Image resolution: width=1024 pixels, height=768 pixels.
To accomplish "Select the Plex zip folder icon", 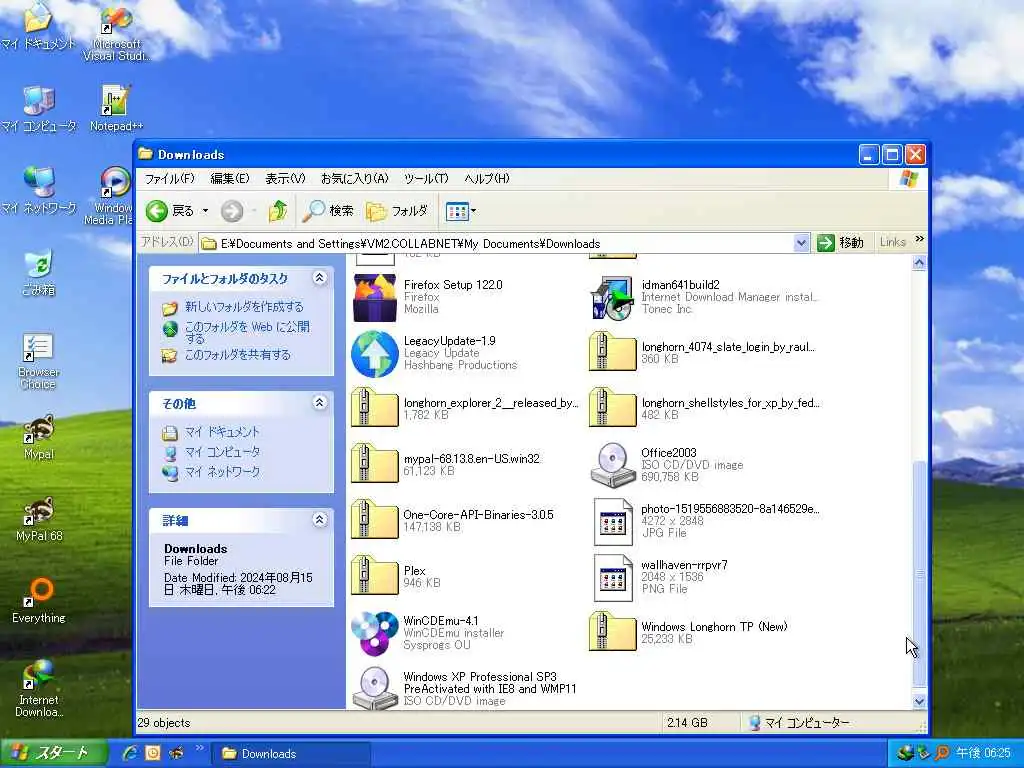I will pyautogui.click(x=374, y=575).
